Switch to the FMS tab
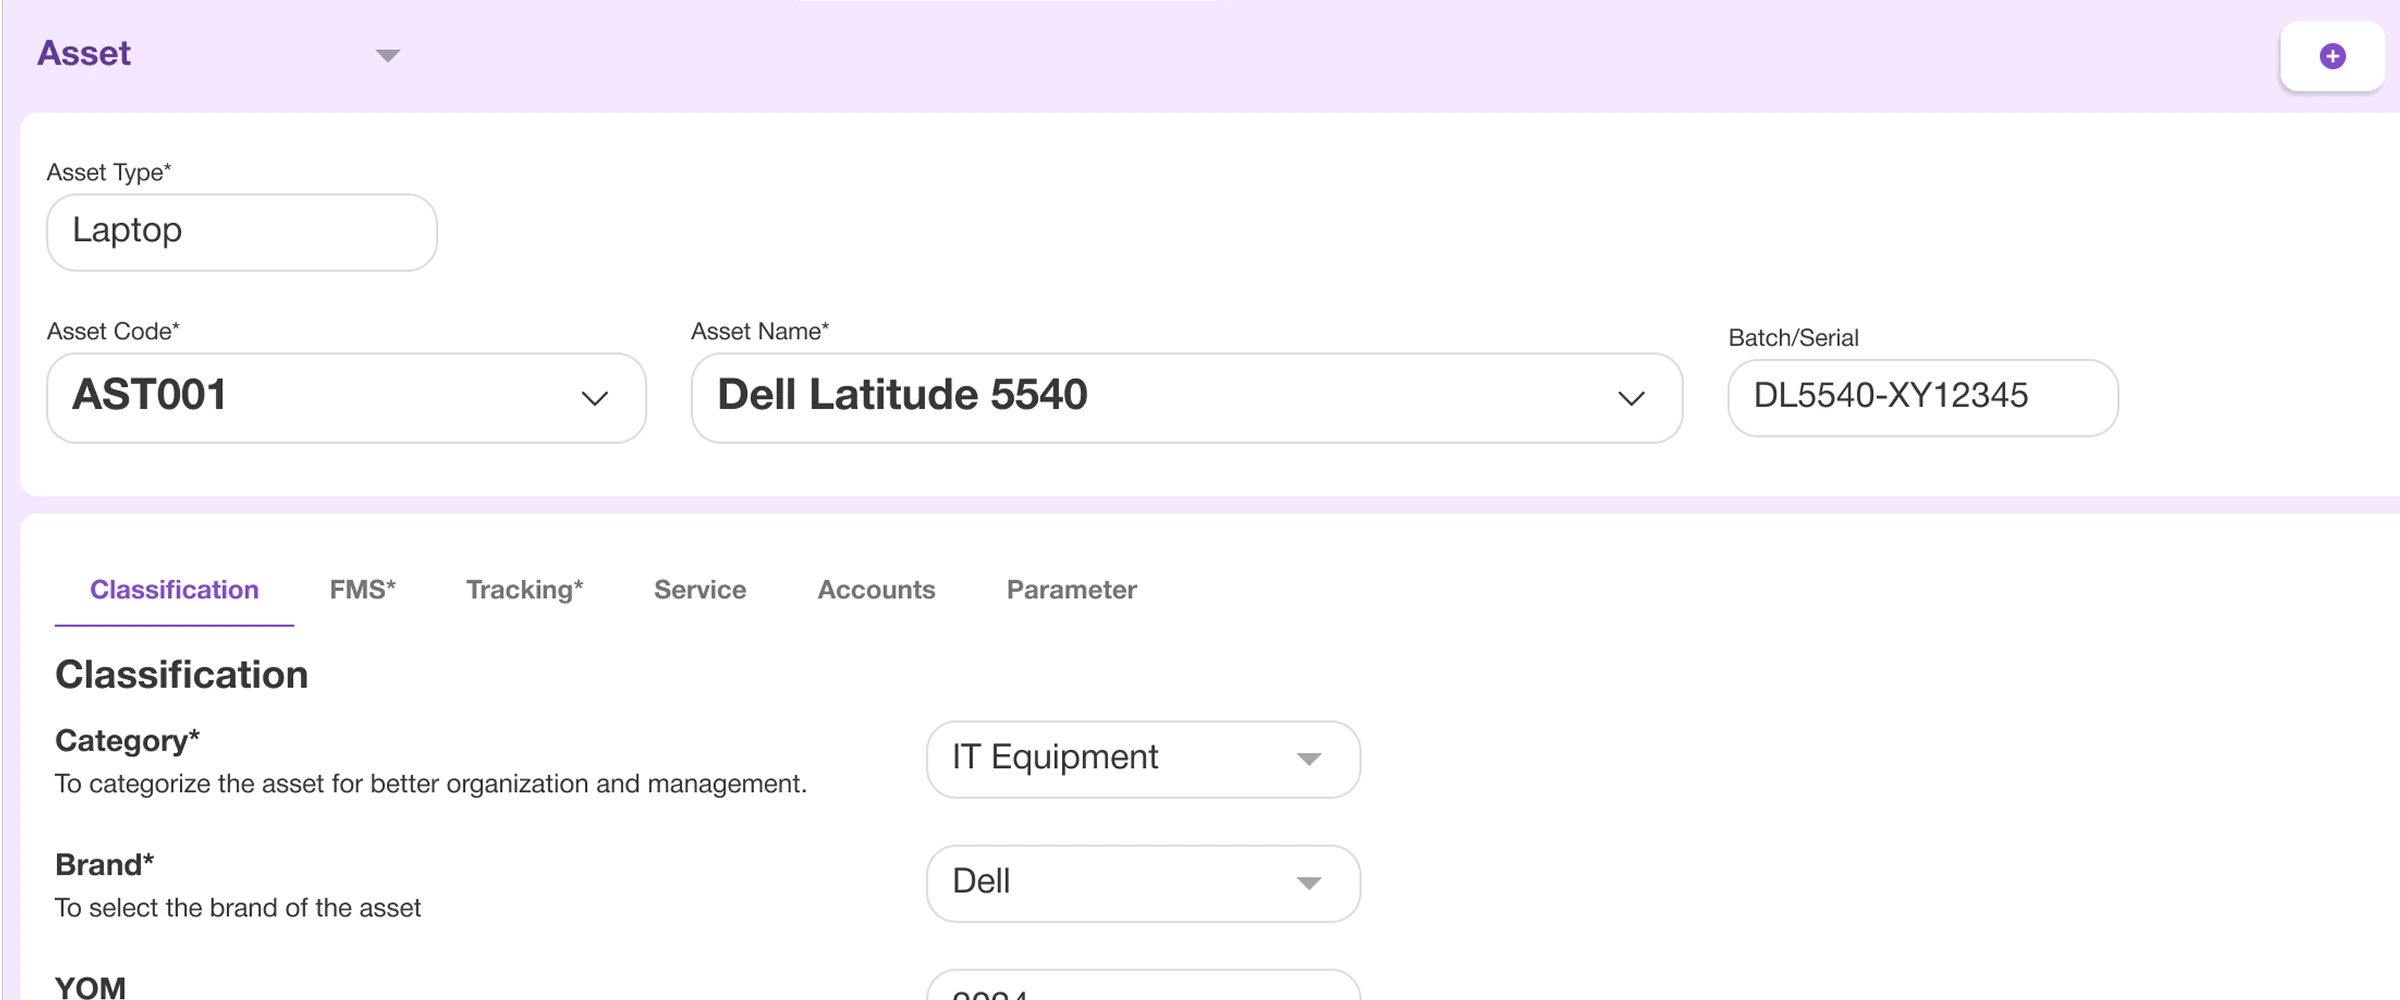The height and width of the screenshot is (1000, 2400). point(362,590)
